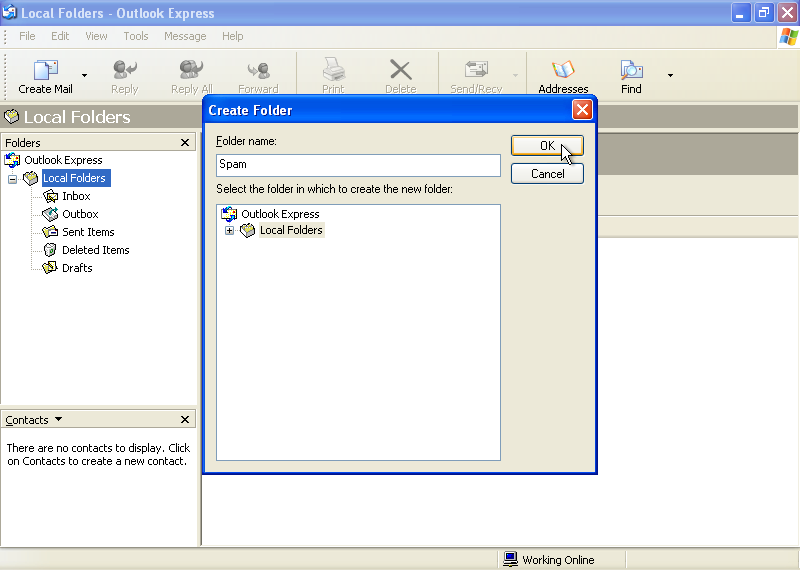Image resolution: width=800 pixels, height=570 pixels.
Task: Confirm folder creation with OK
Action: tap(547, 146)
